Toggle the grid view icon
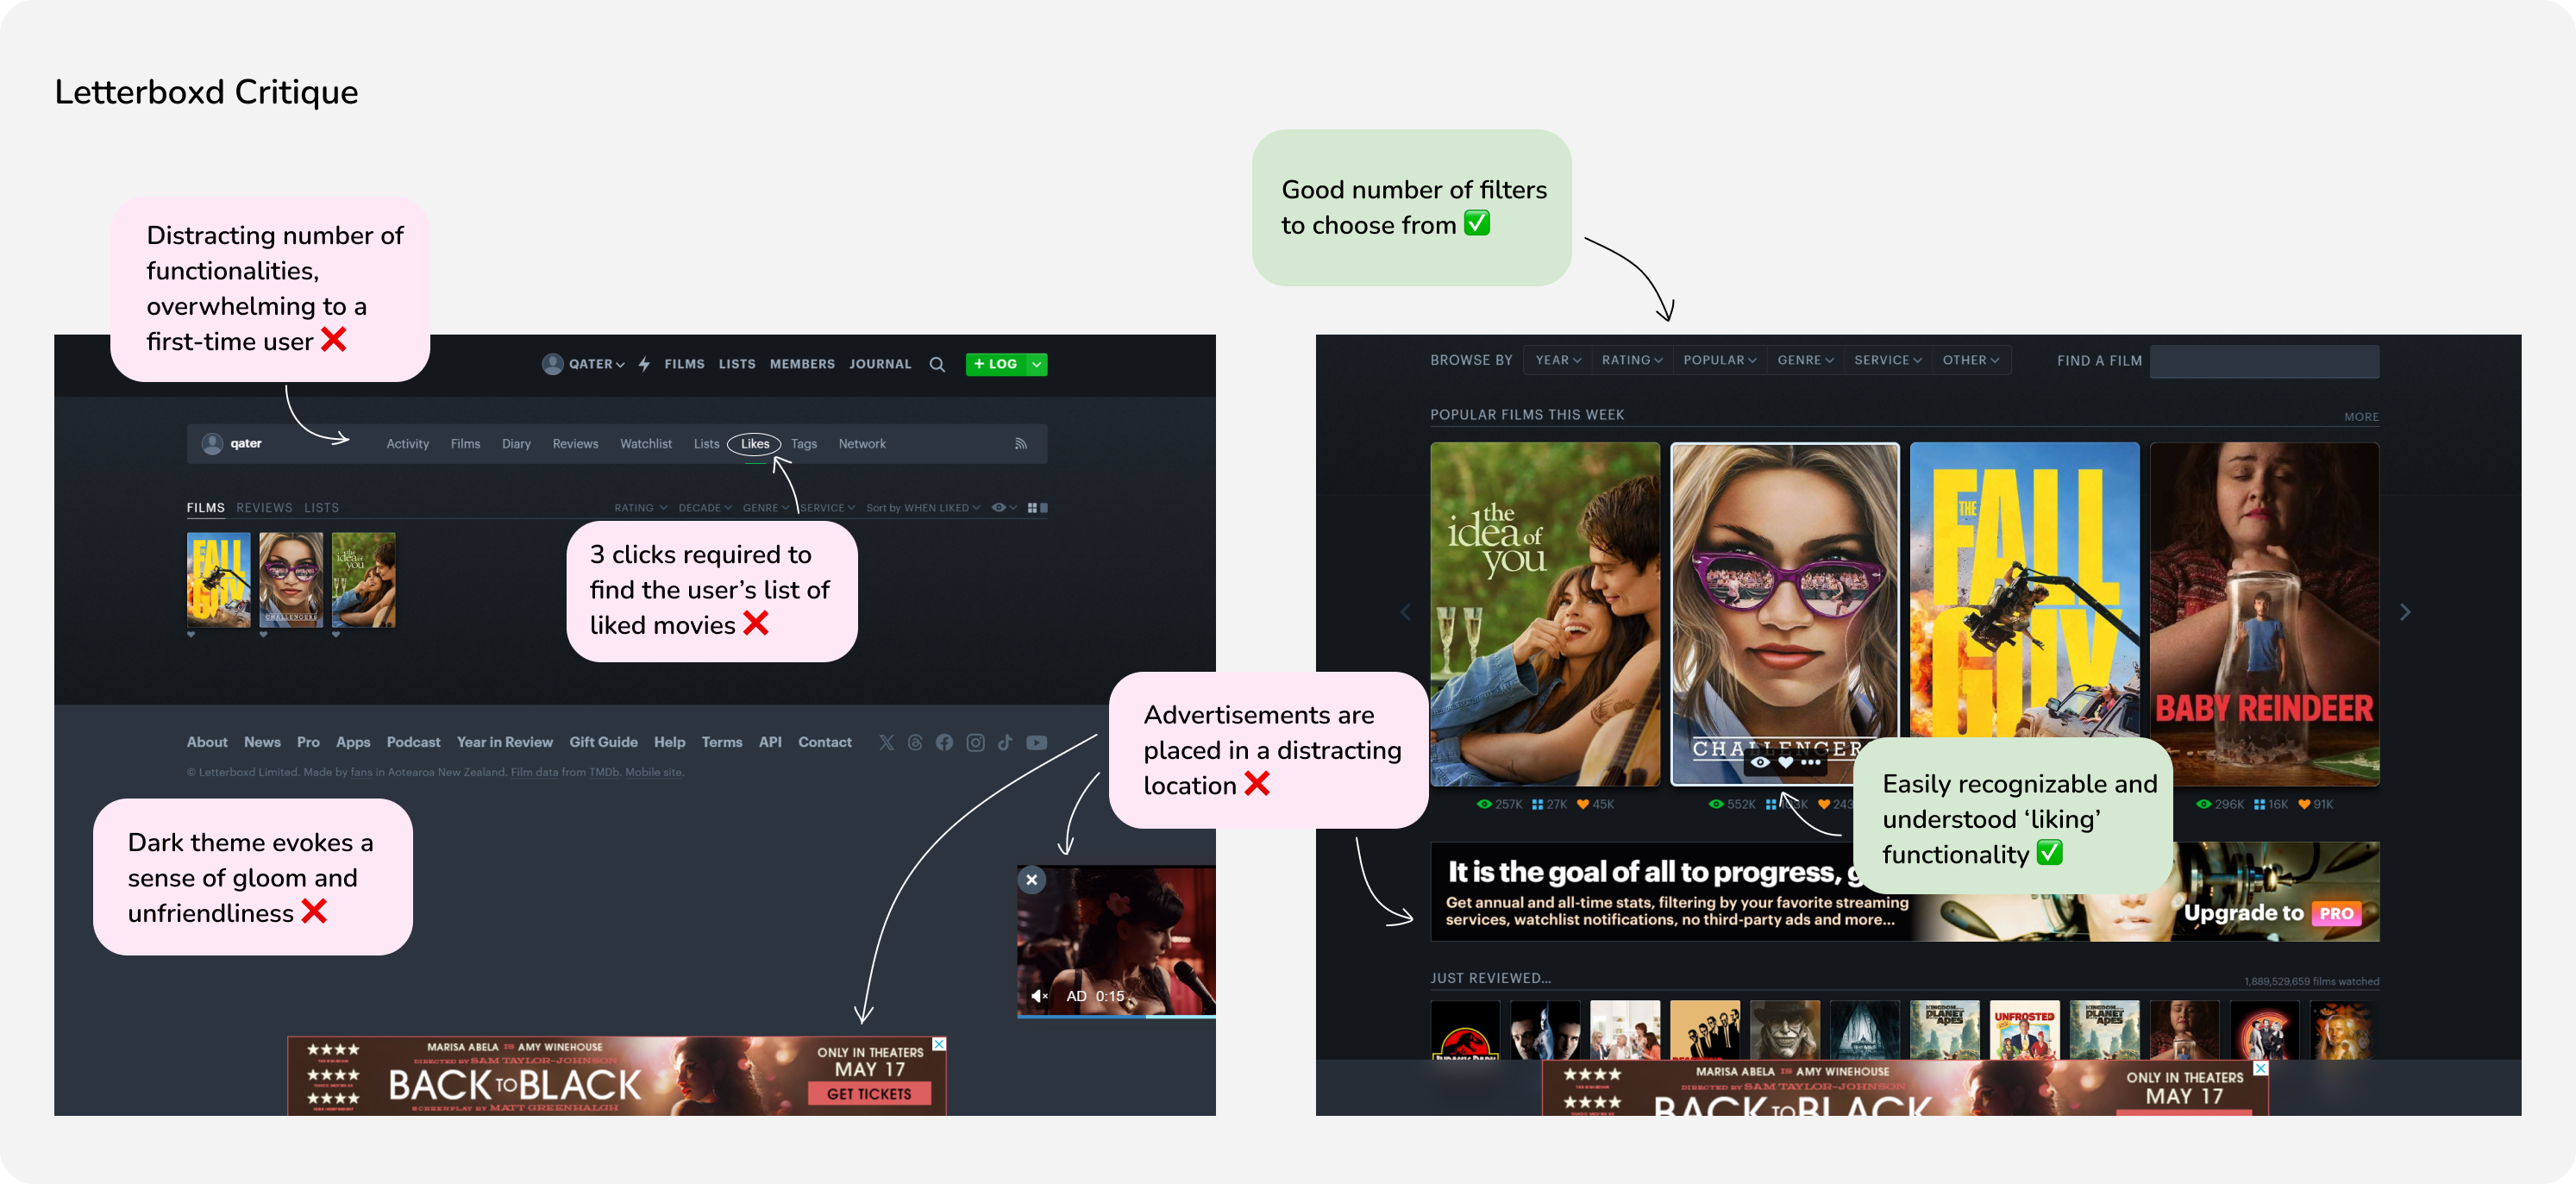2576x1184 pixels. coord(1031,507)
